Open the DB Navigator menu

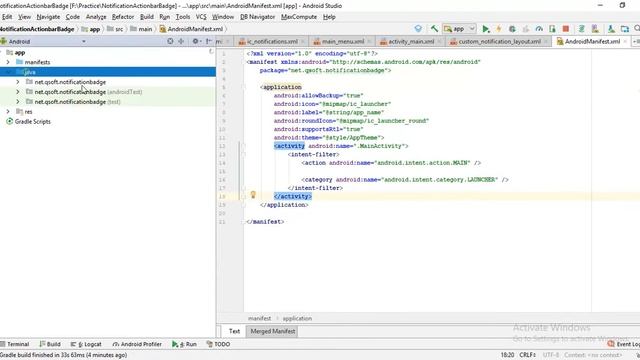258,17
